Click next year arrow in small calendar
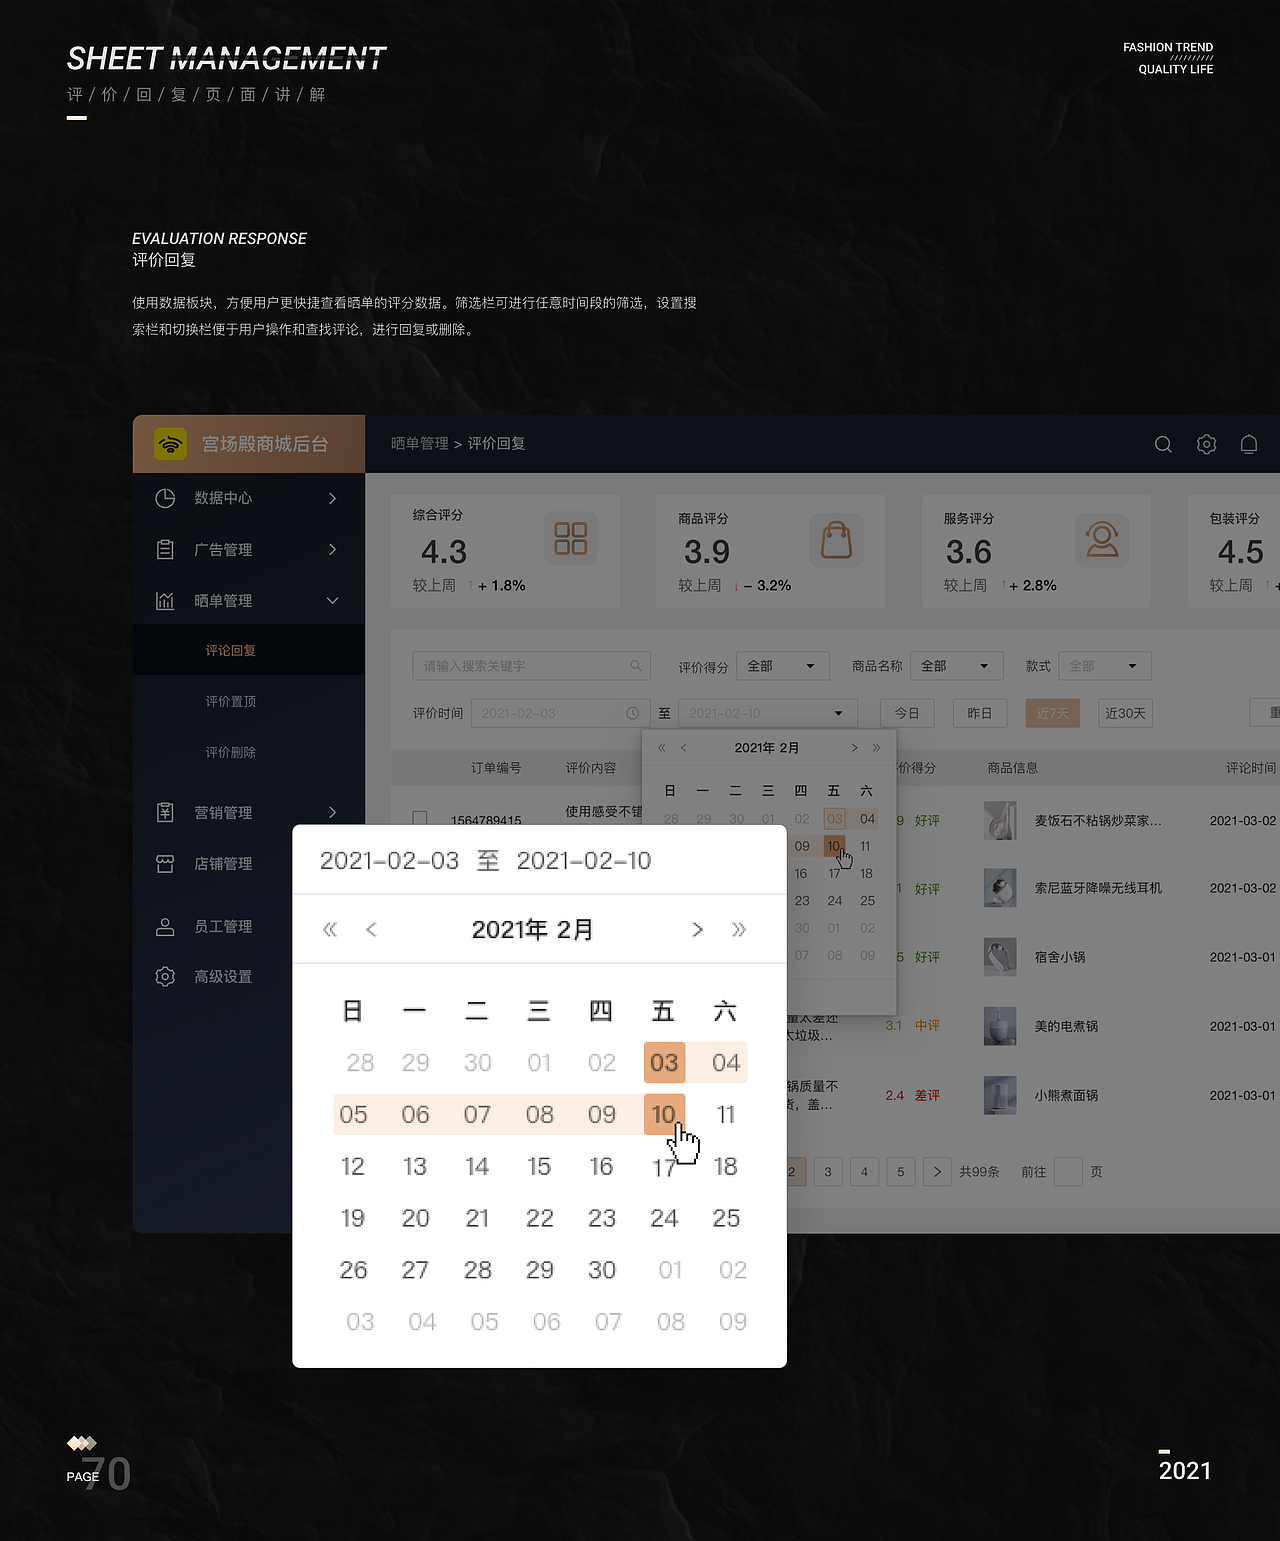 (x=876, y=748)
